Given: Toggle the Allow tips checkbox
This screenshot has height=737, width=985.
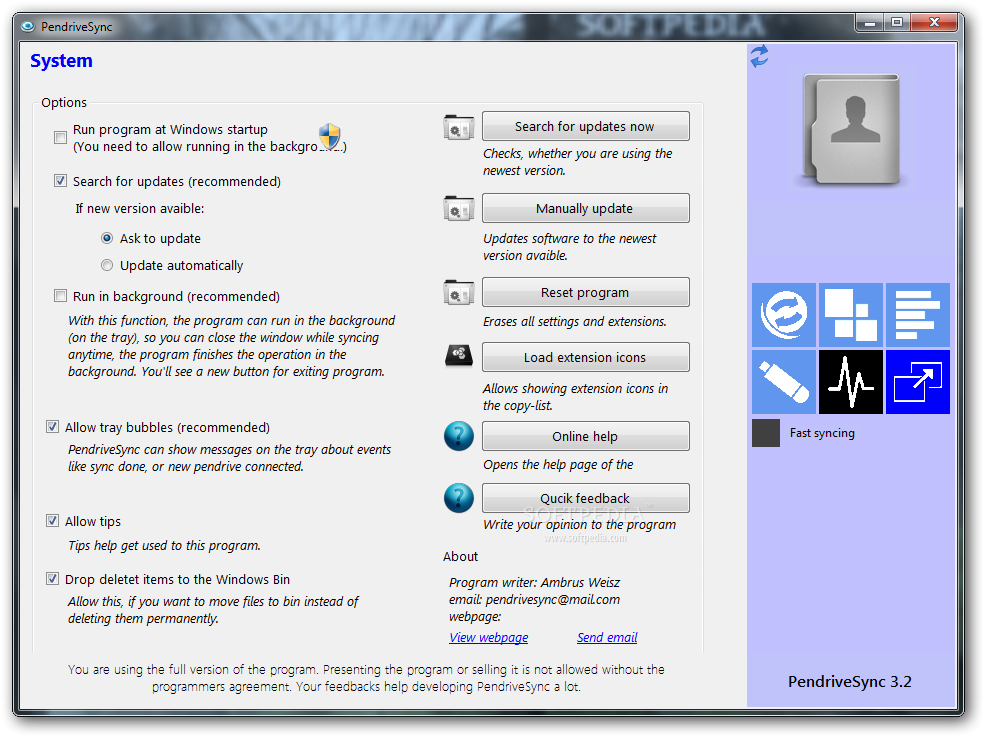Looking at the screenshot, I should (x=53, y=521).
